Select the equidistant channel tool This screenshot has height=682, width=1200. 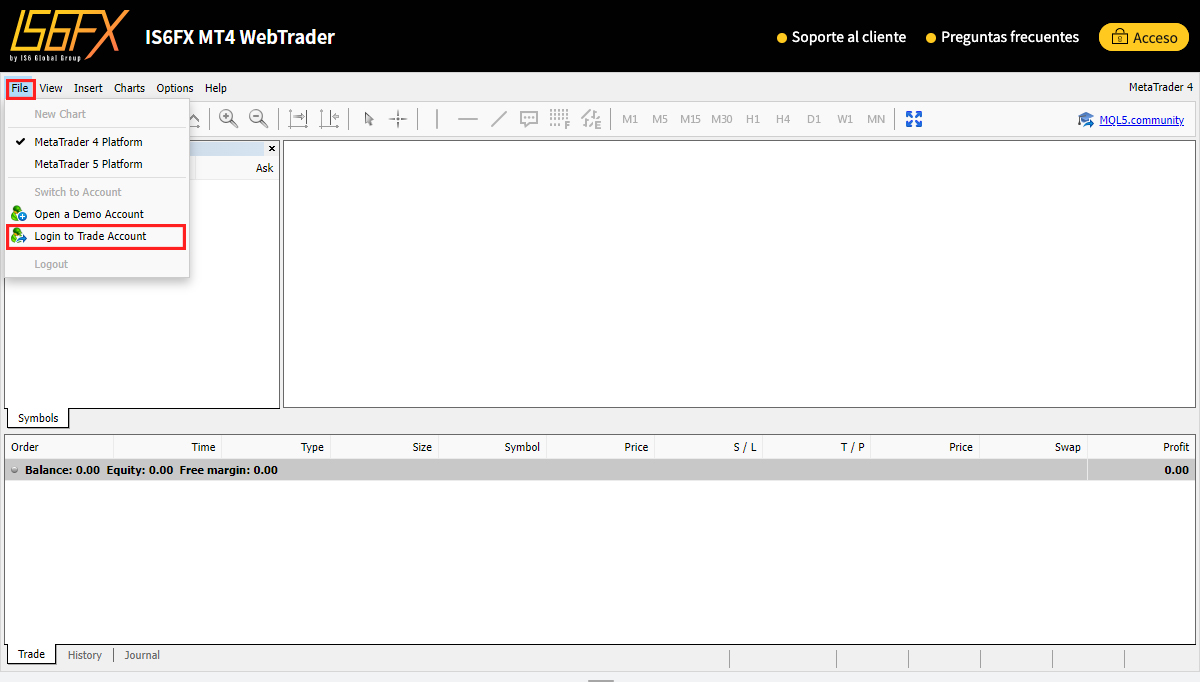[x=592, y=119]
